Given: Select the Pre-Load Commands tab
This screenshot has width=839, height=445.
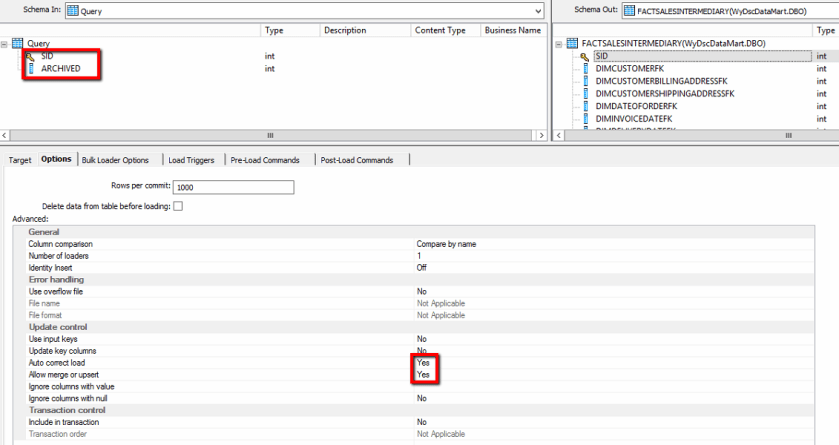Looking at the screenshot, I should point(265,160).
